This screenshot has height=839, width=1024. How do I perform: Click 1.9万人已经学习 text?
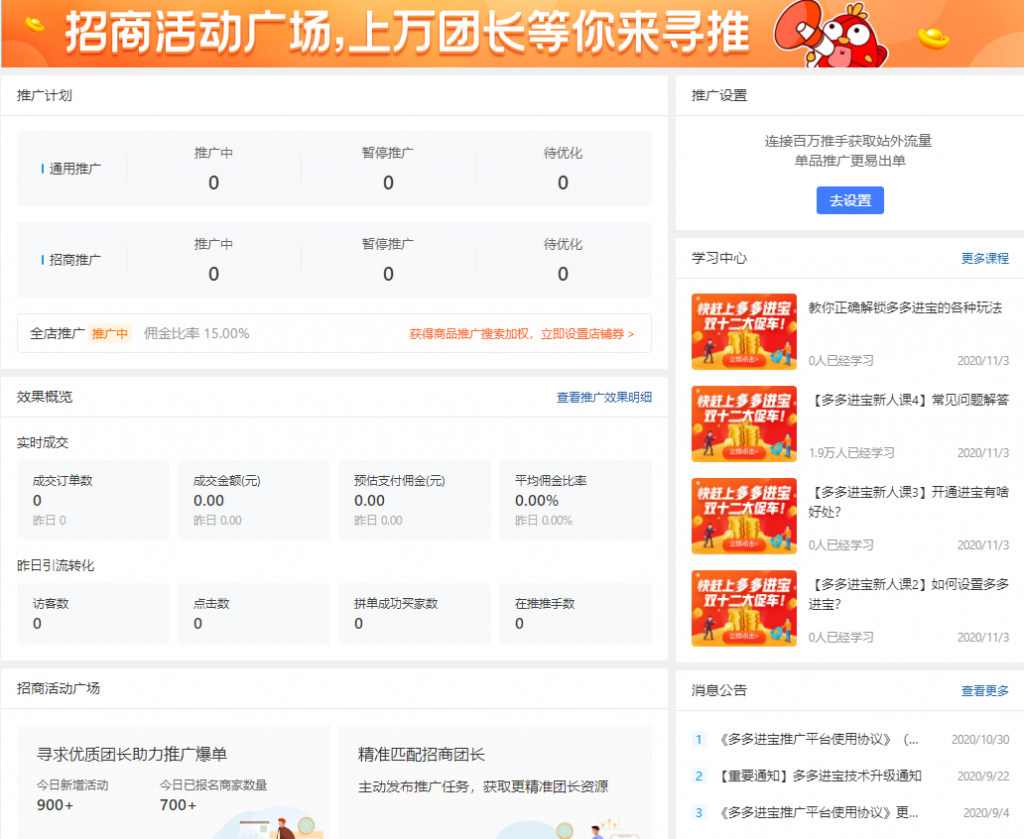(x=851, y=453)
